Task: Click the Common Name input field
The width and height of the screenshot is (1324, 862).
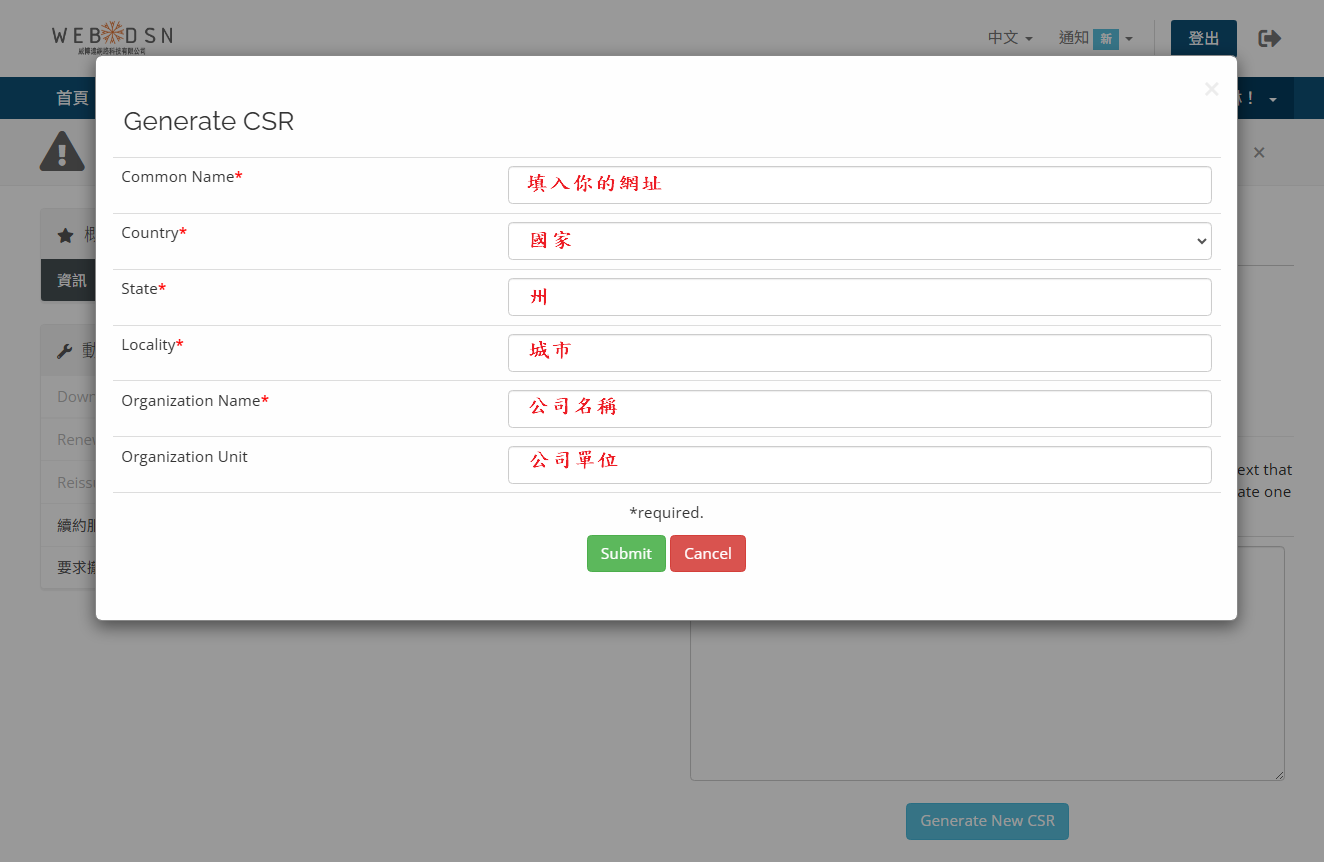Action: 859,185
